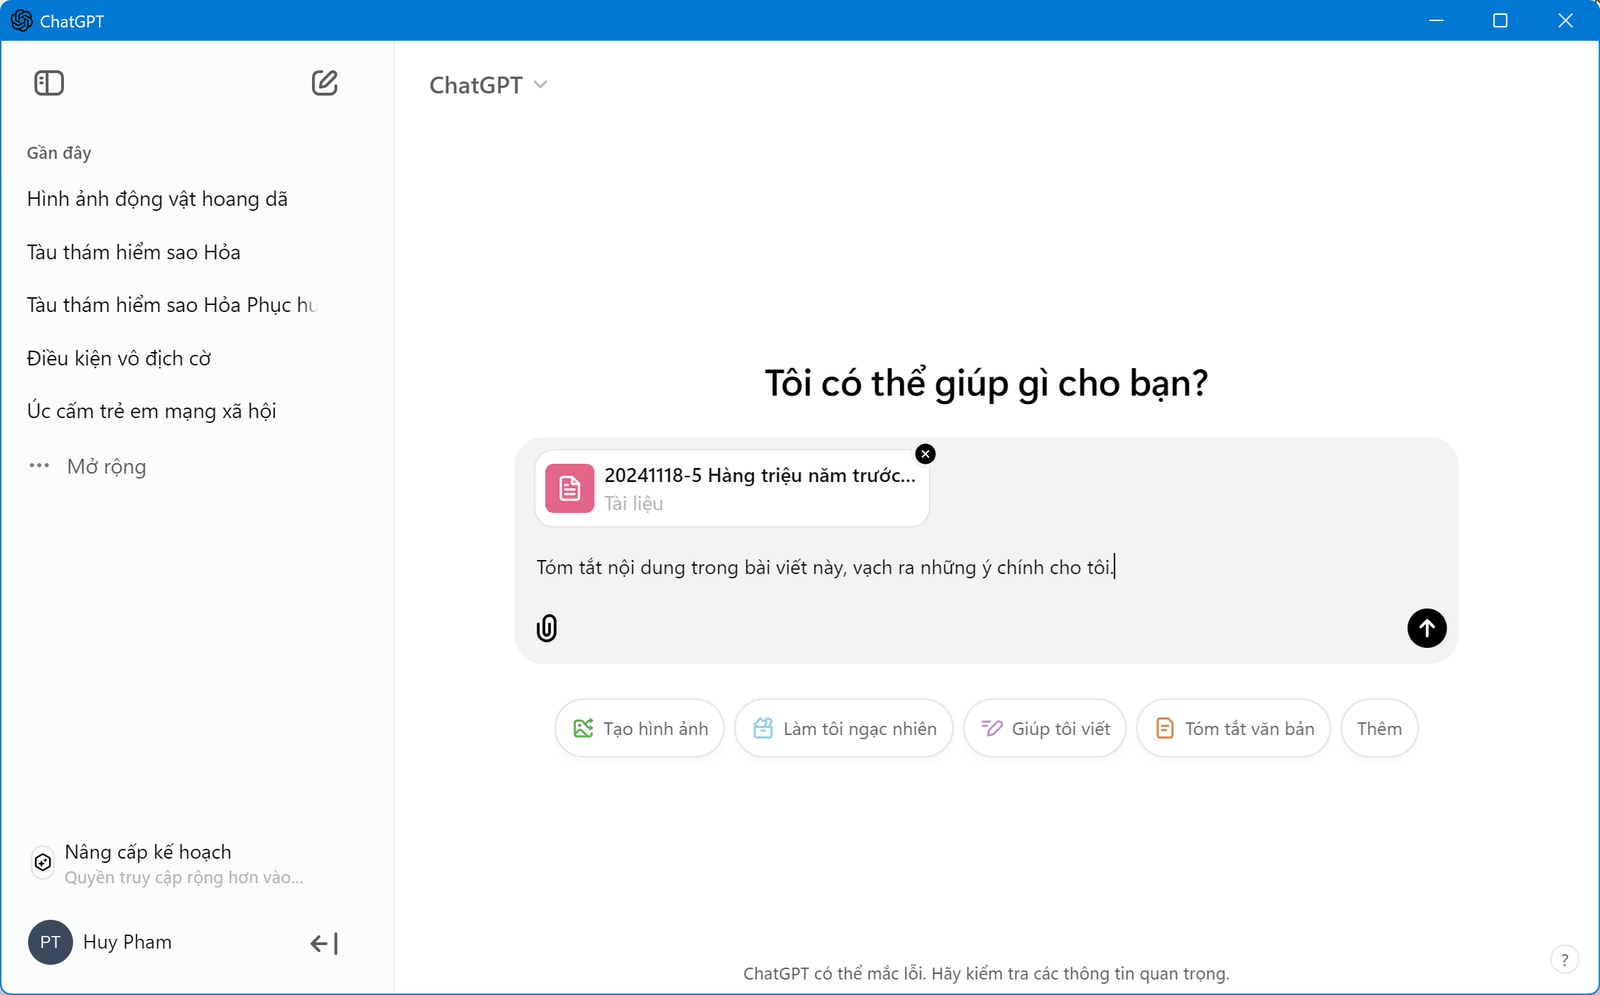The width and height of the screenshot is (1600, 995).
Task: Select the Hình ảnh động vật hoang dã chat
Action: click(157, 198)
